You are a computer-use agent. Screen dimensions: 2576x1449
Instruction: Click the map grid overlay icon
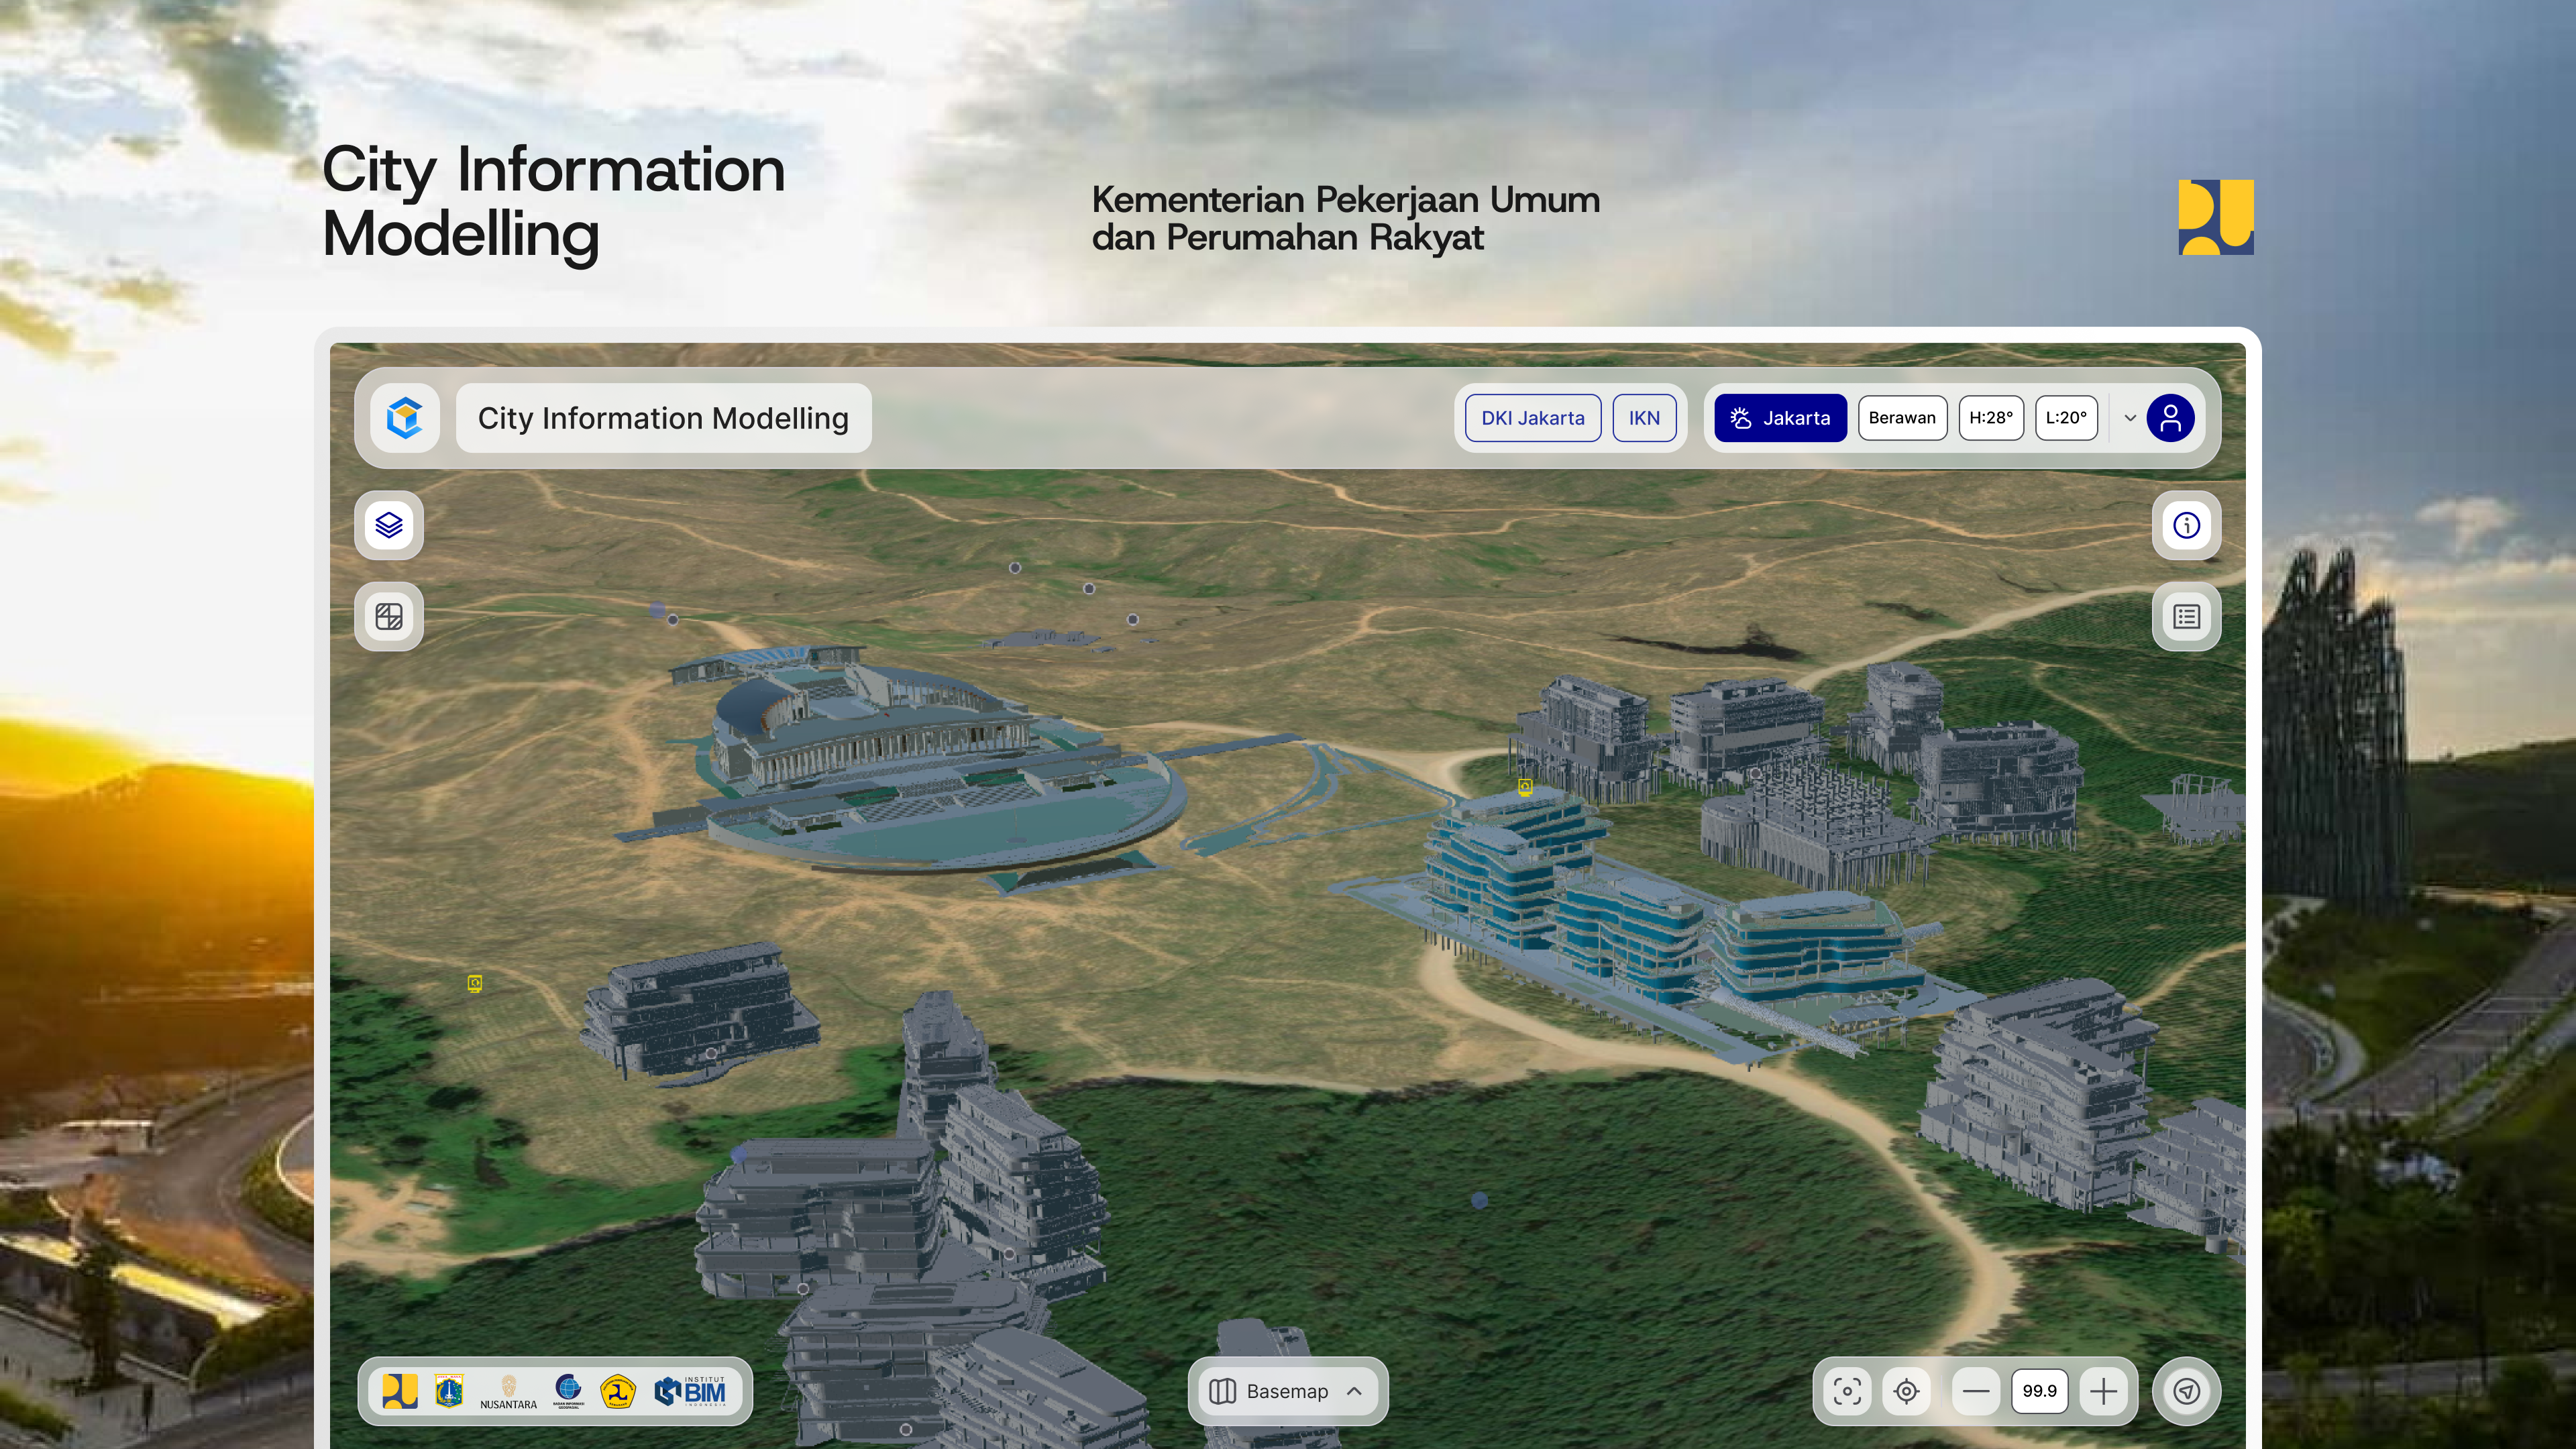pos(389,616)
